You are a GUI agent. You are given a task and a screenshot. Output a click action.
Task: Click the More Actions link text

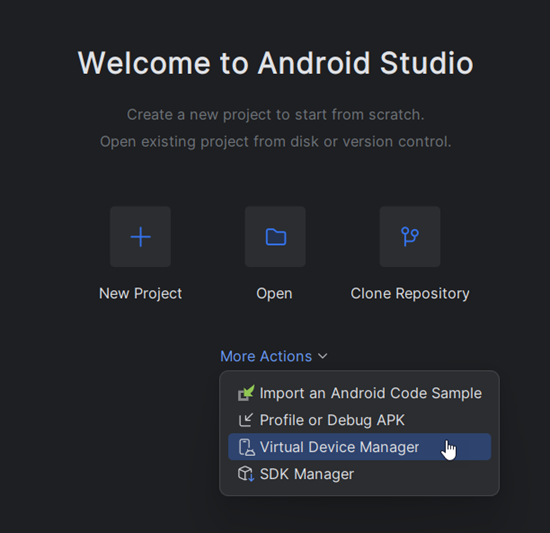(266, 356)
